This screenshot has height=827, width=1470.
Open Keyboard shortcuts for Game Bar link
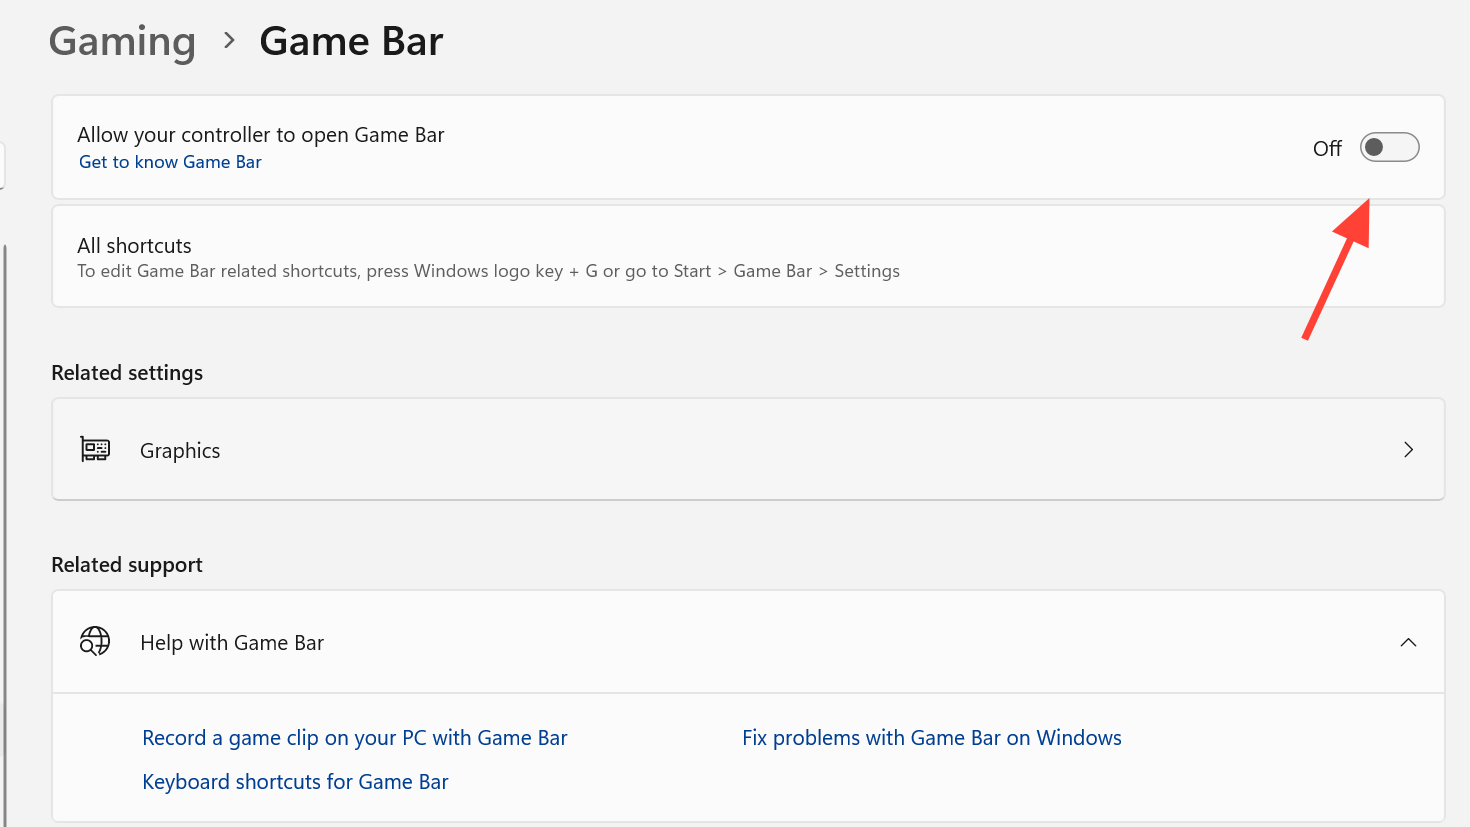(295, 782)
